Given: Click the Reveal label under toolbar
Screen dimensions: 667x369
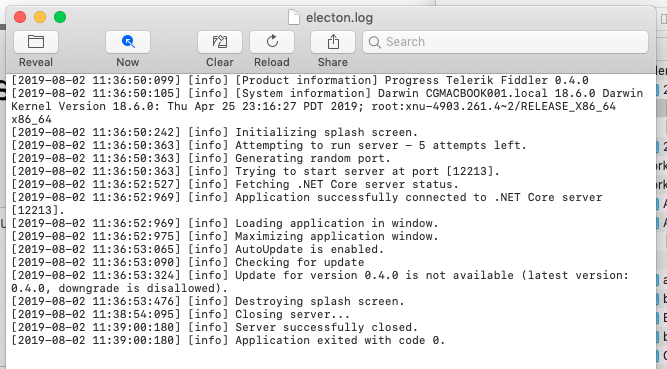Looking at the screenshot, I should pyautogui.click(x=36, y=62).
